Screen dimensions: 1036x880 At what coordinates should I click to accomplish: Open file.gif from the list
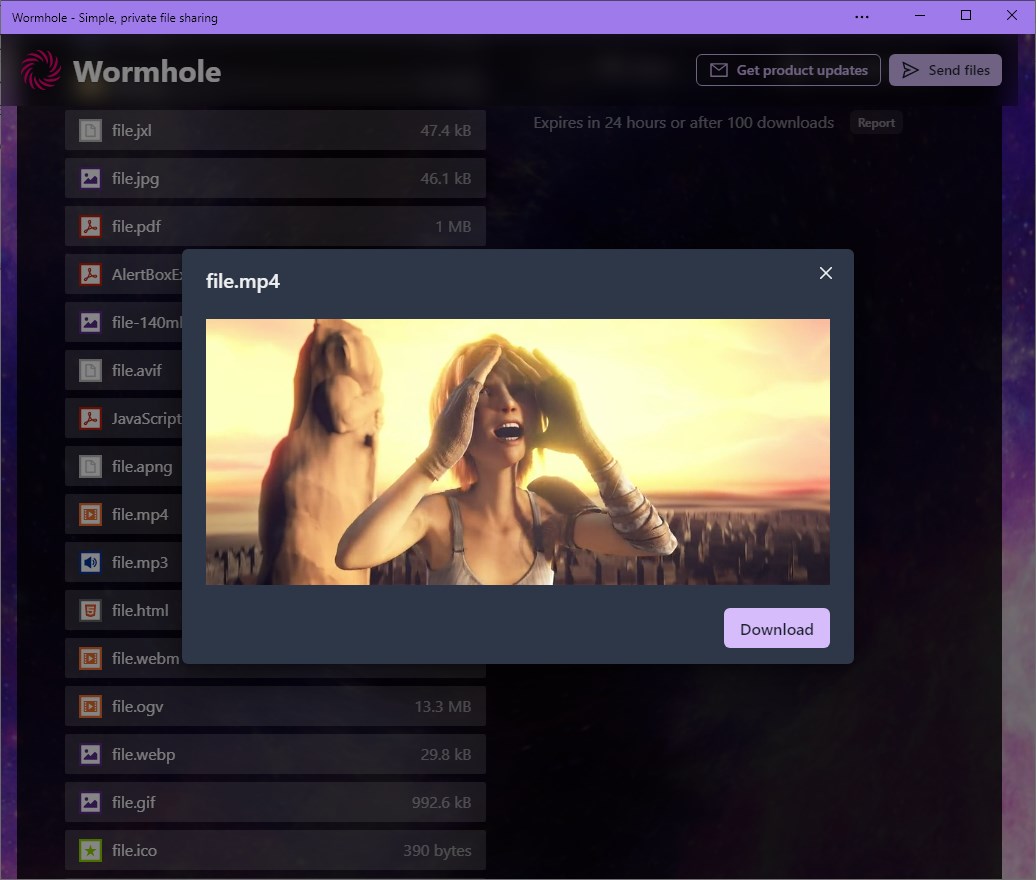click(276, 802)
